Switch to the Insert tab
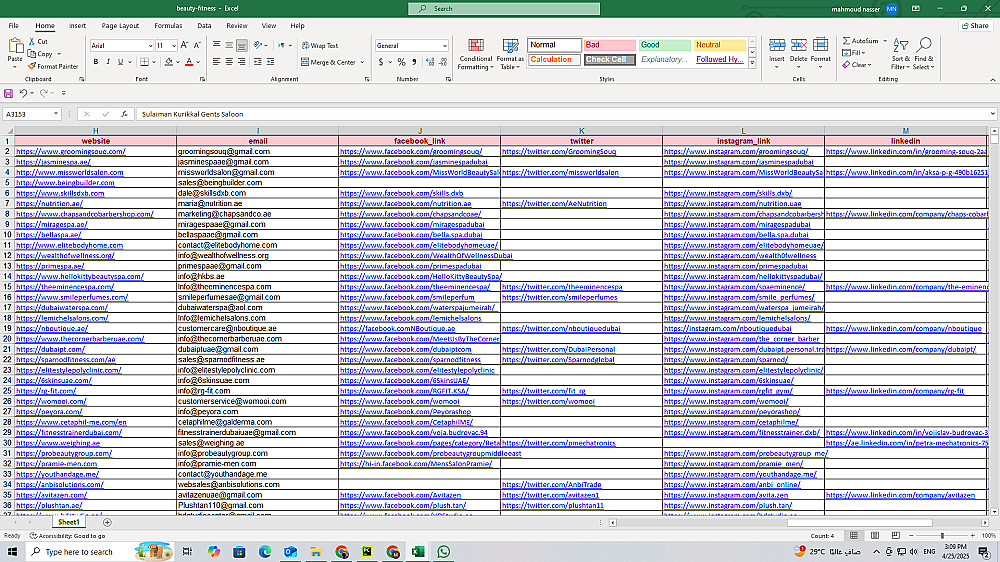The height and width of the screenshot is (562, 1000). (x=77, y=26)
